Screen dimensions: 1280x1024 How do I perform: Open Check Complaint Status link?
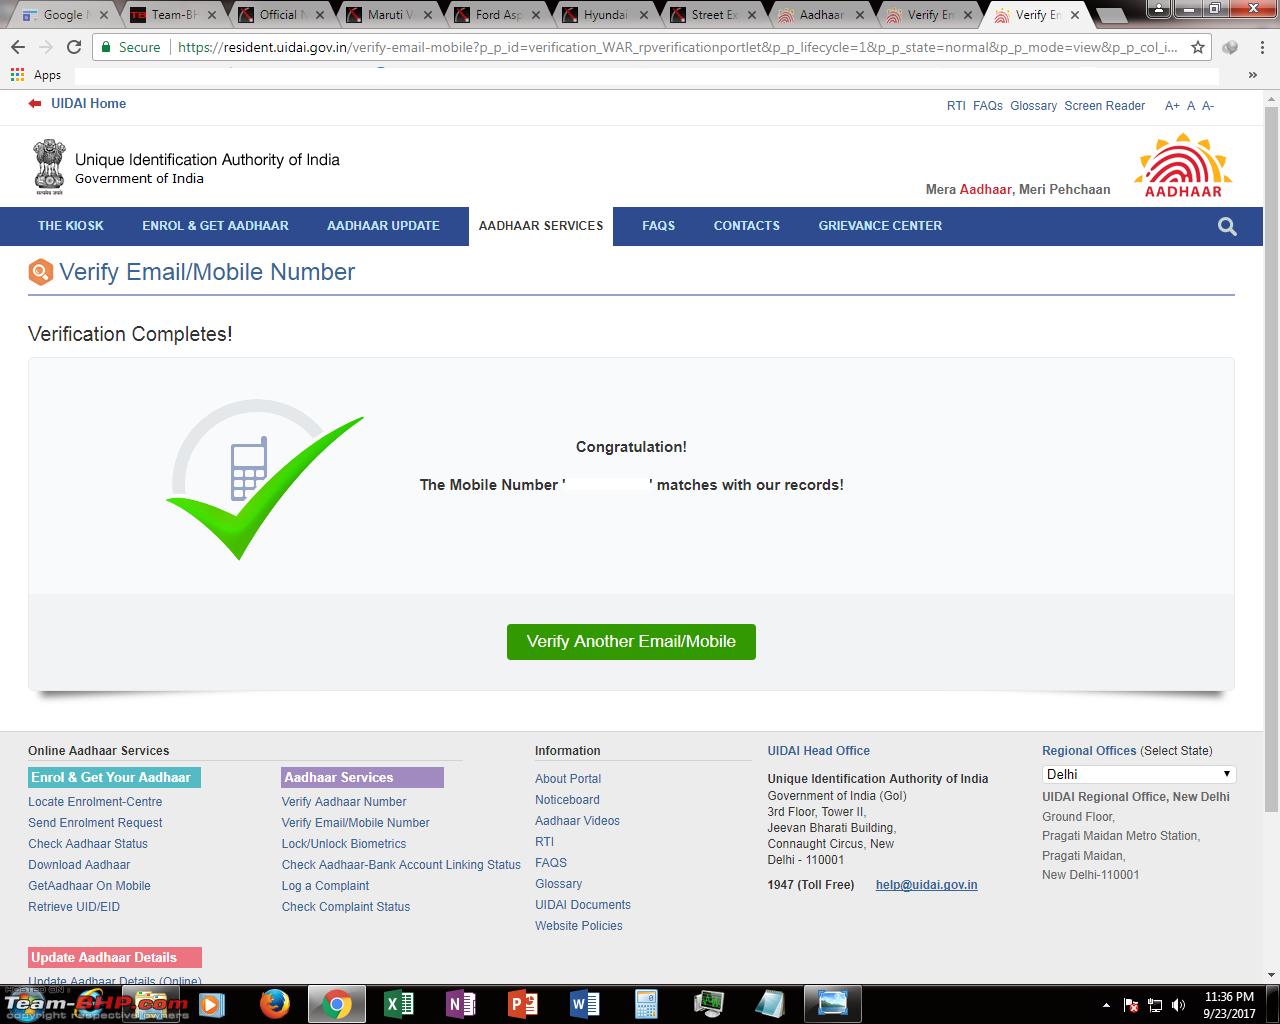coord(346,907)
